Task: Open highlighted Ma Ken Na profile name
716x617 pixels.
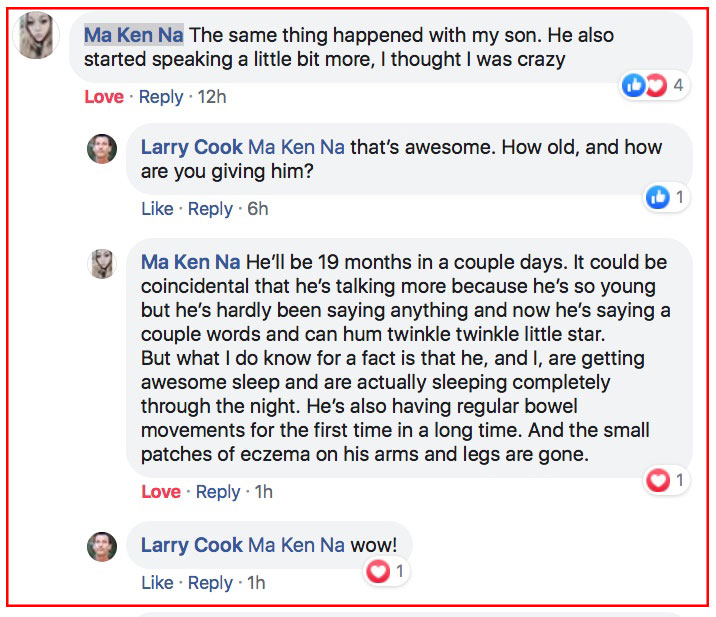Action: pyautogui.click(x=134, y=35)
